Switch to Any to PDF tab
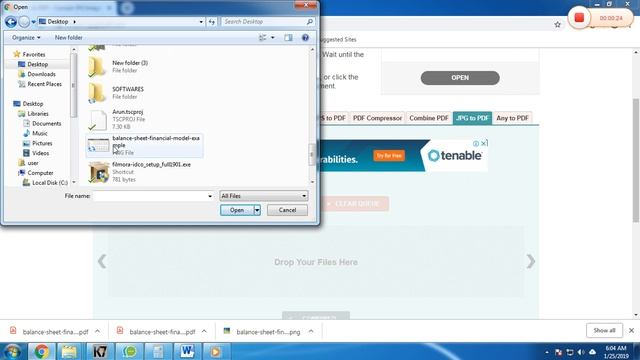 512,118
